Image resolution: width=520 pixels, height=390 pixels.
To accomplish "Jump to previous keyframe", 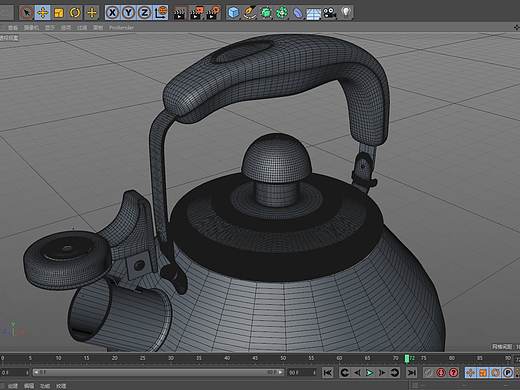I will pyautogui.click(x=345, y=372).
